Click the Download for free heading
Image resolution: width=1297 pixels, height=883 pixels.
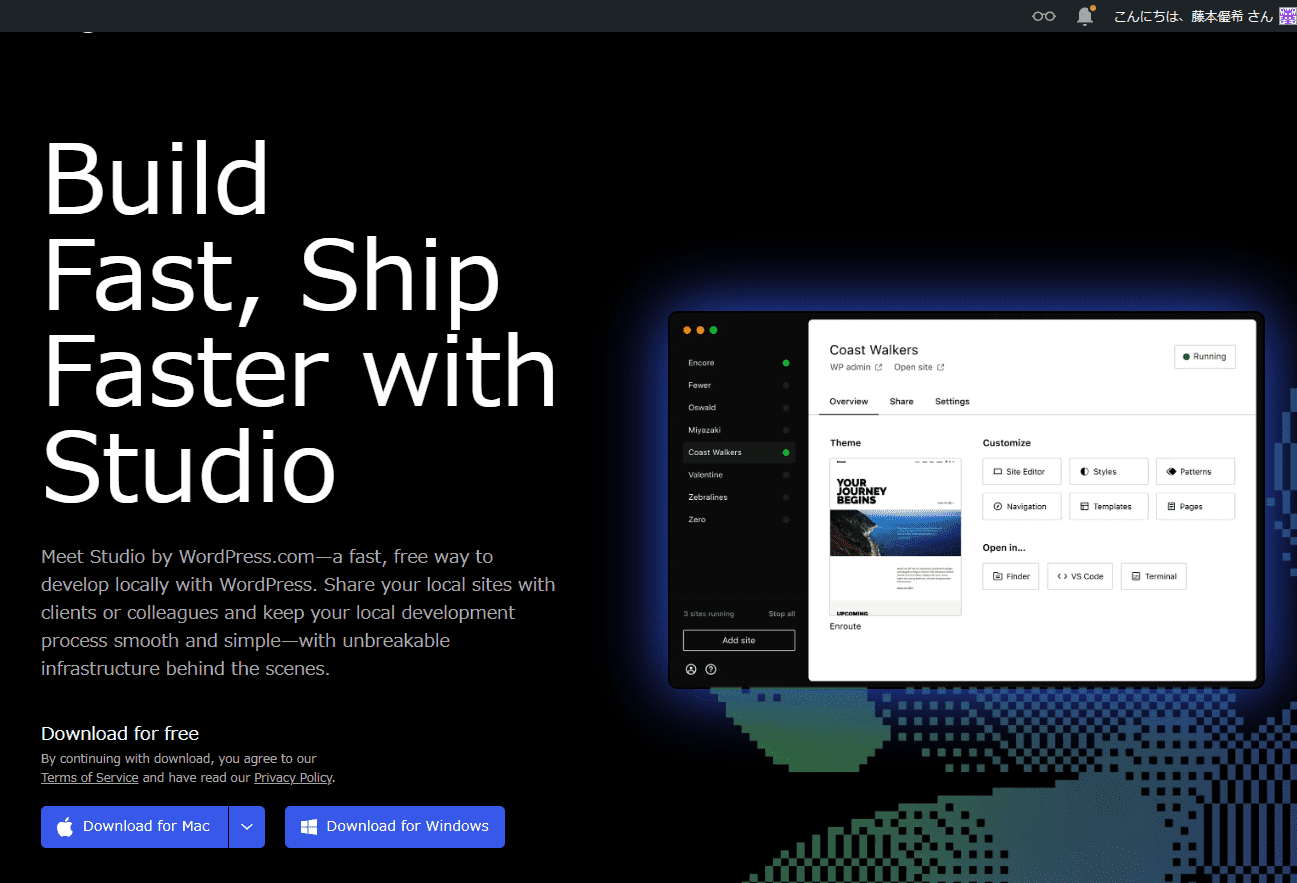pos(120,733)
